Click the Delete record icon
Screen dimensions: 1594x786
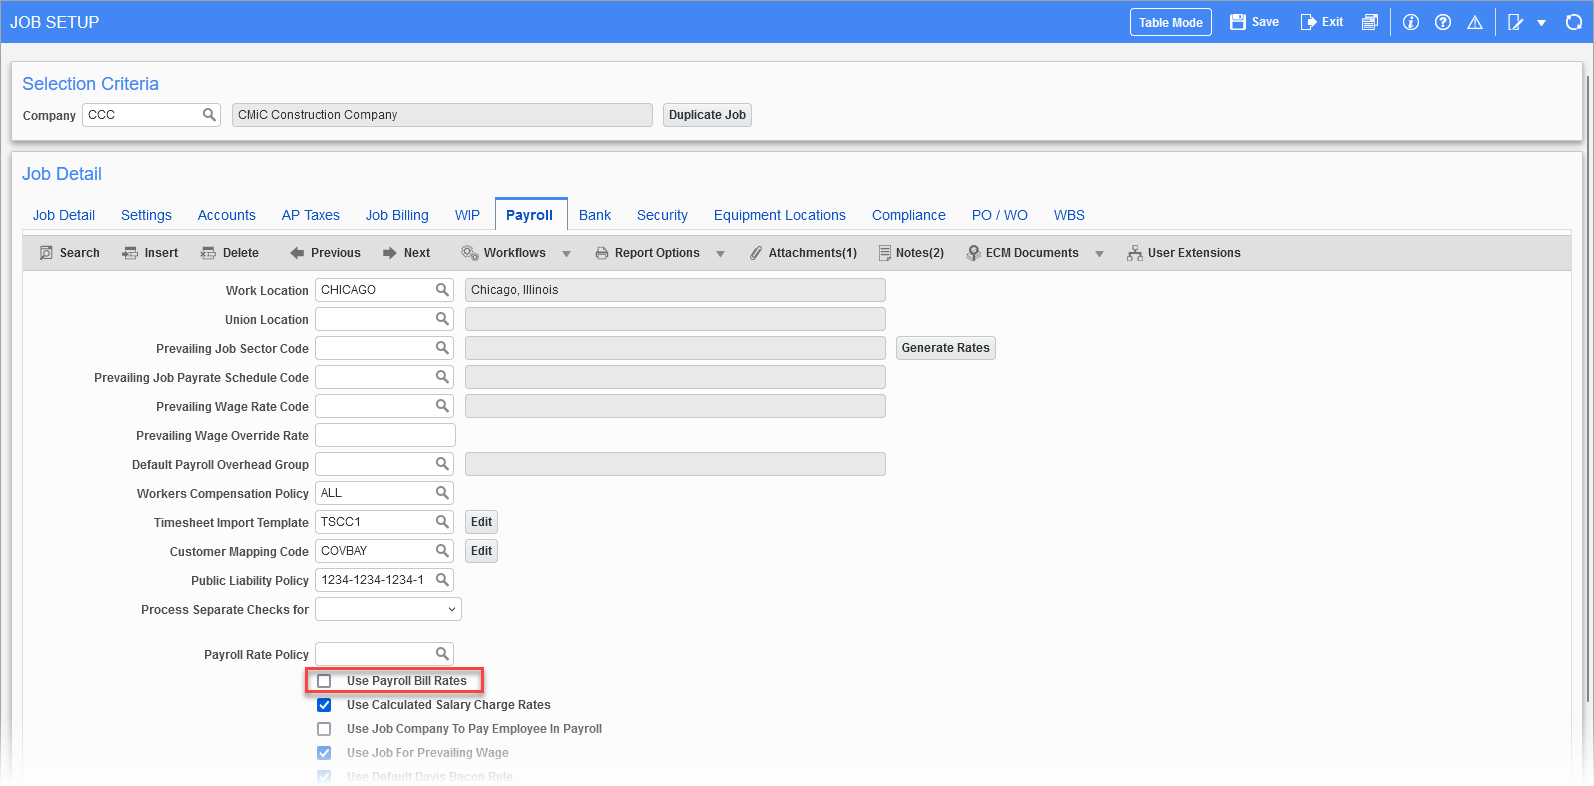[x=208, y=253]
